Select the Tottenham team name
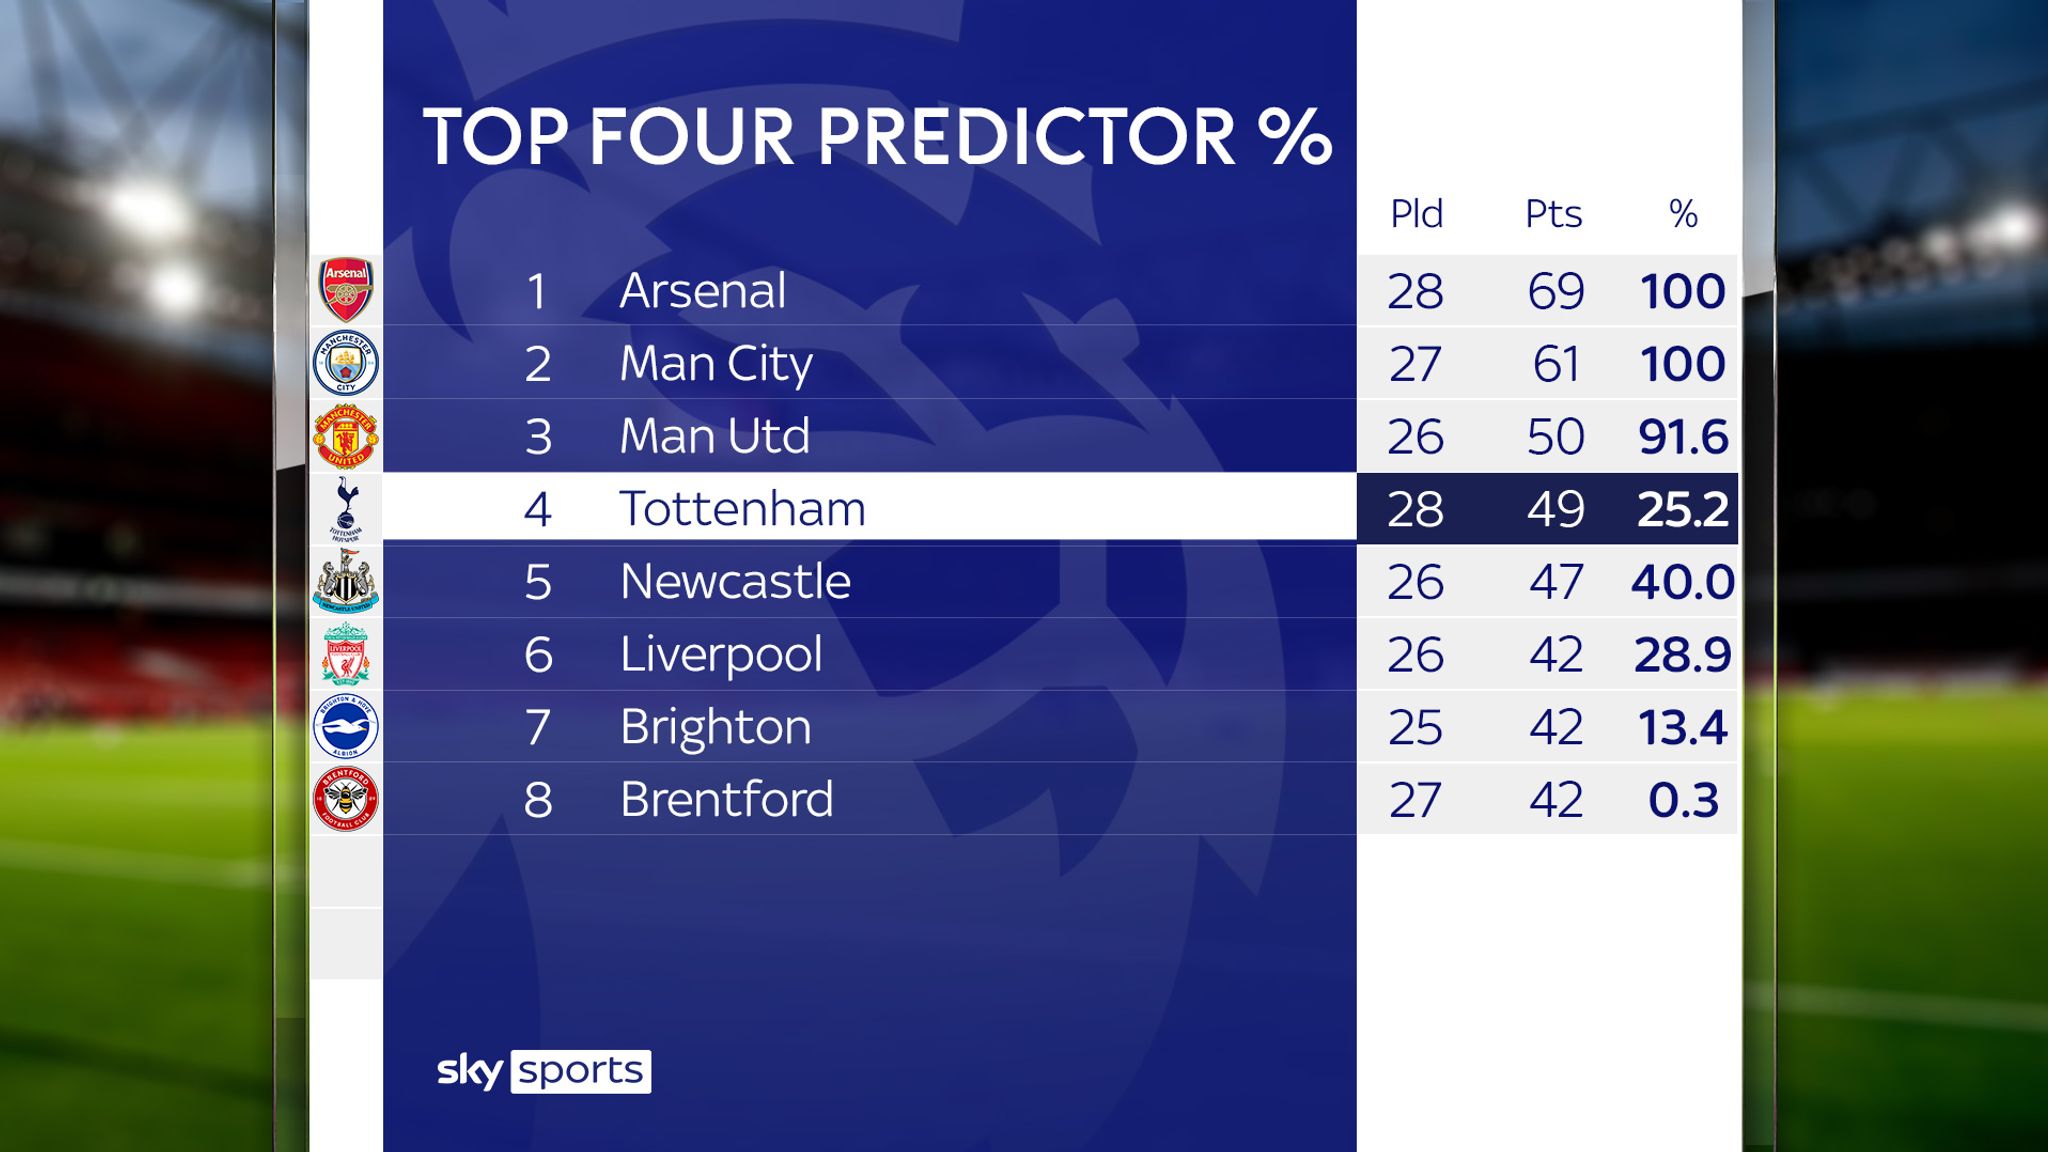 point(742,509)
